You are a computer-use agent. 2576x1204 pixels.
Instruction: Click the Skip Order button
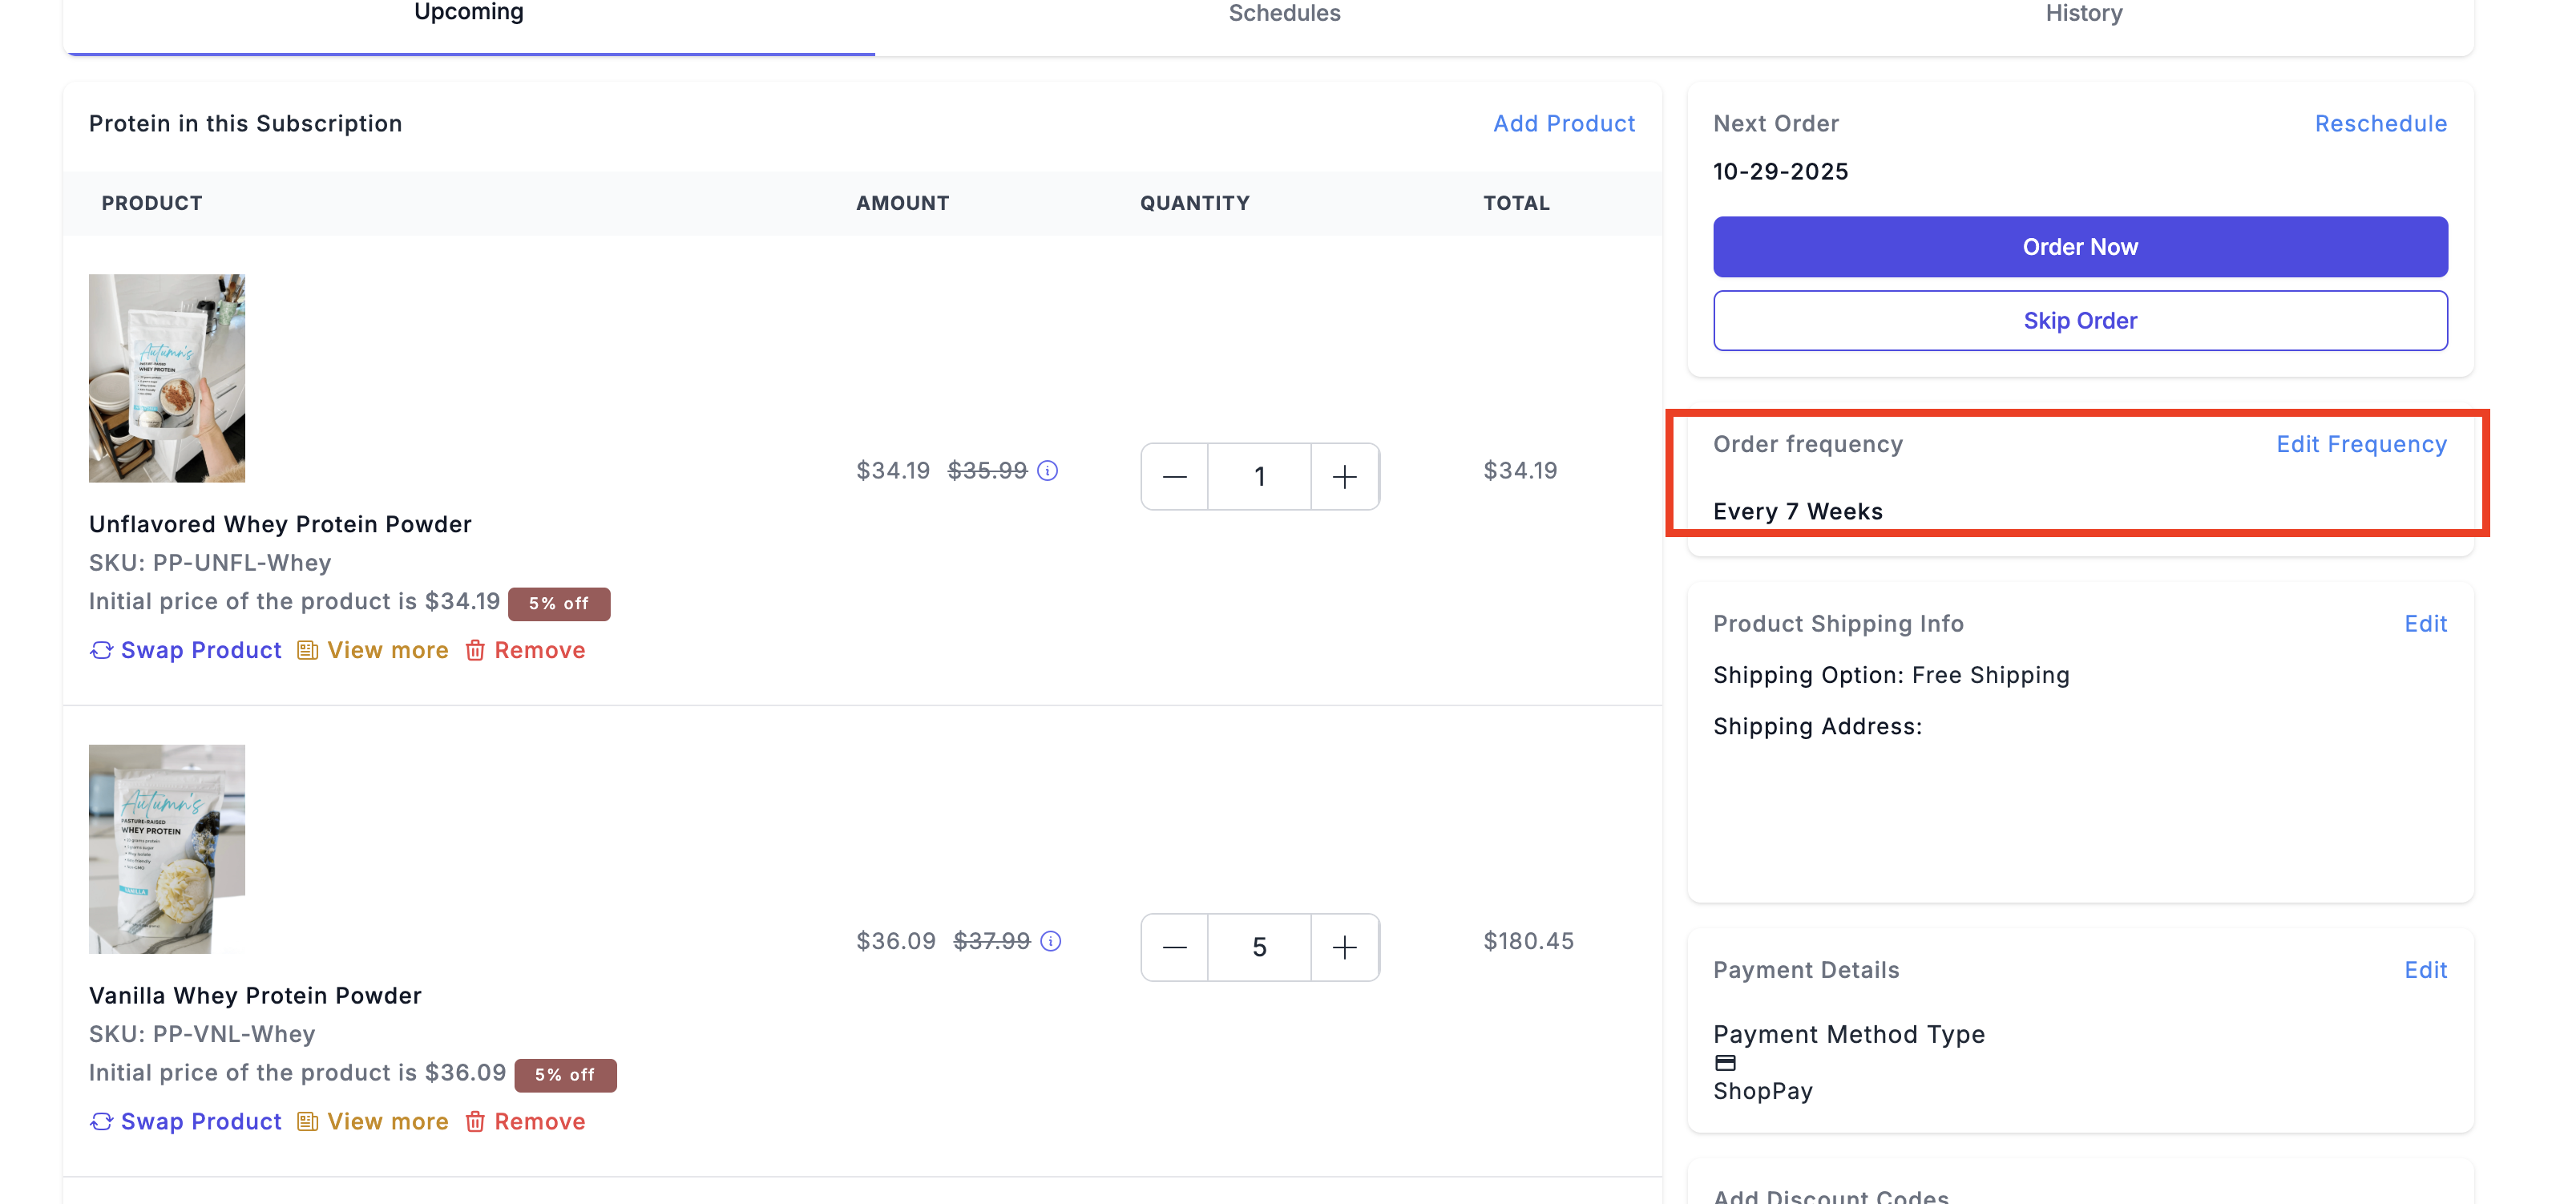pos(2080,321)
